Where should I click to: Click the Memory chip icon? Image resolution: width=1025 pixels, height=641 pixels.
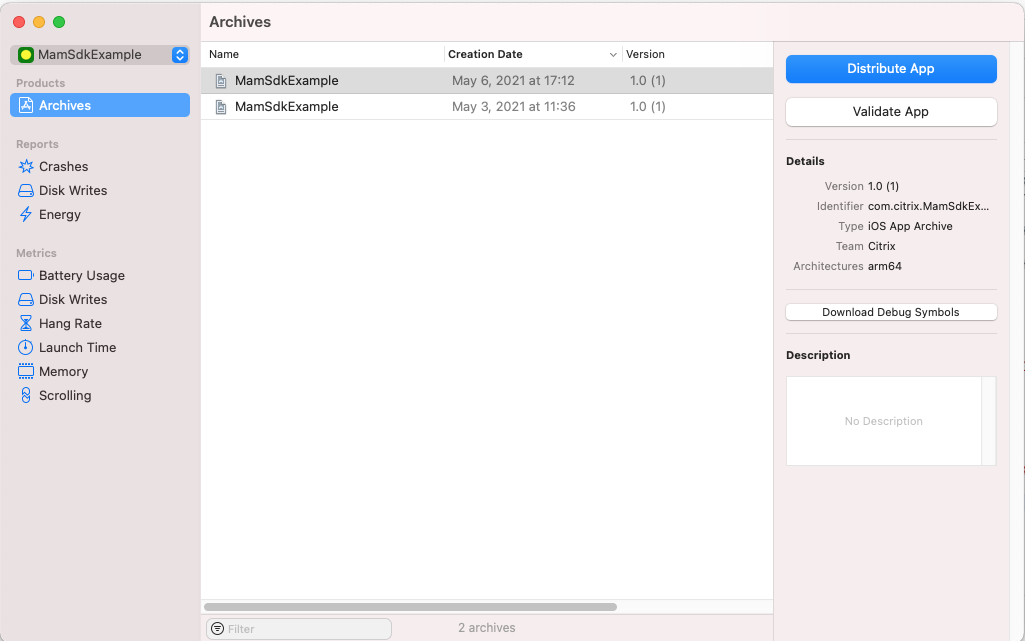[26, 371]
